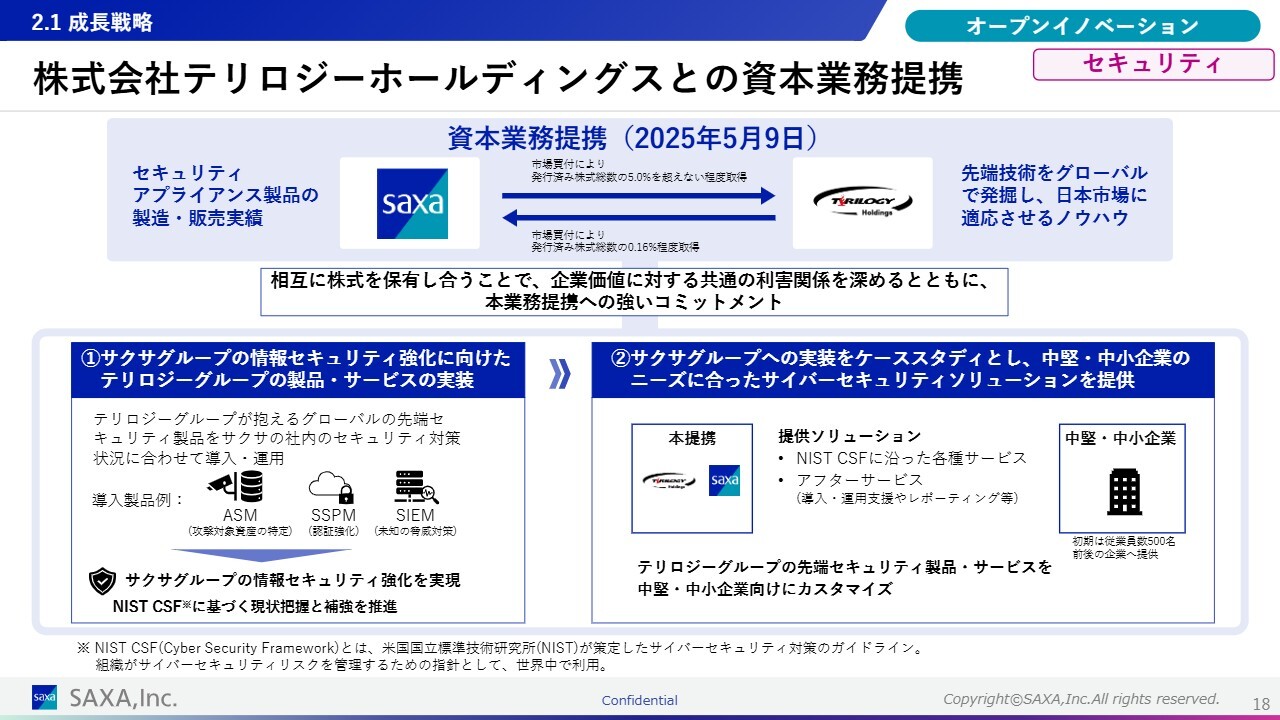
Task: Click the page number 18
Action: (1261, 704)
